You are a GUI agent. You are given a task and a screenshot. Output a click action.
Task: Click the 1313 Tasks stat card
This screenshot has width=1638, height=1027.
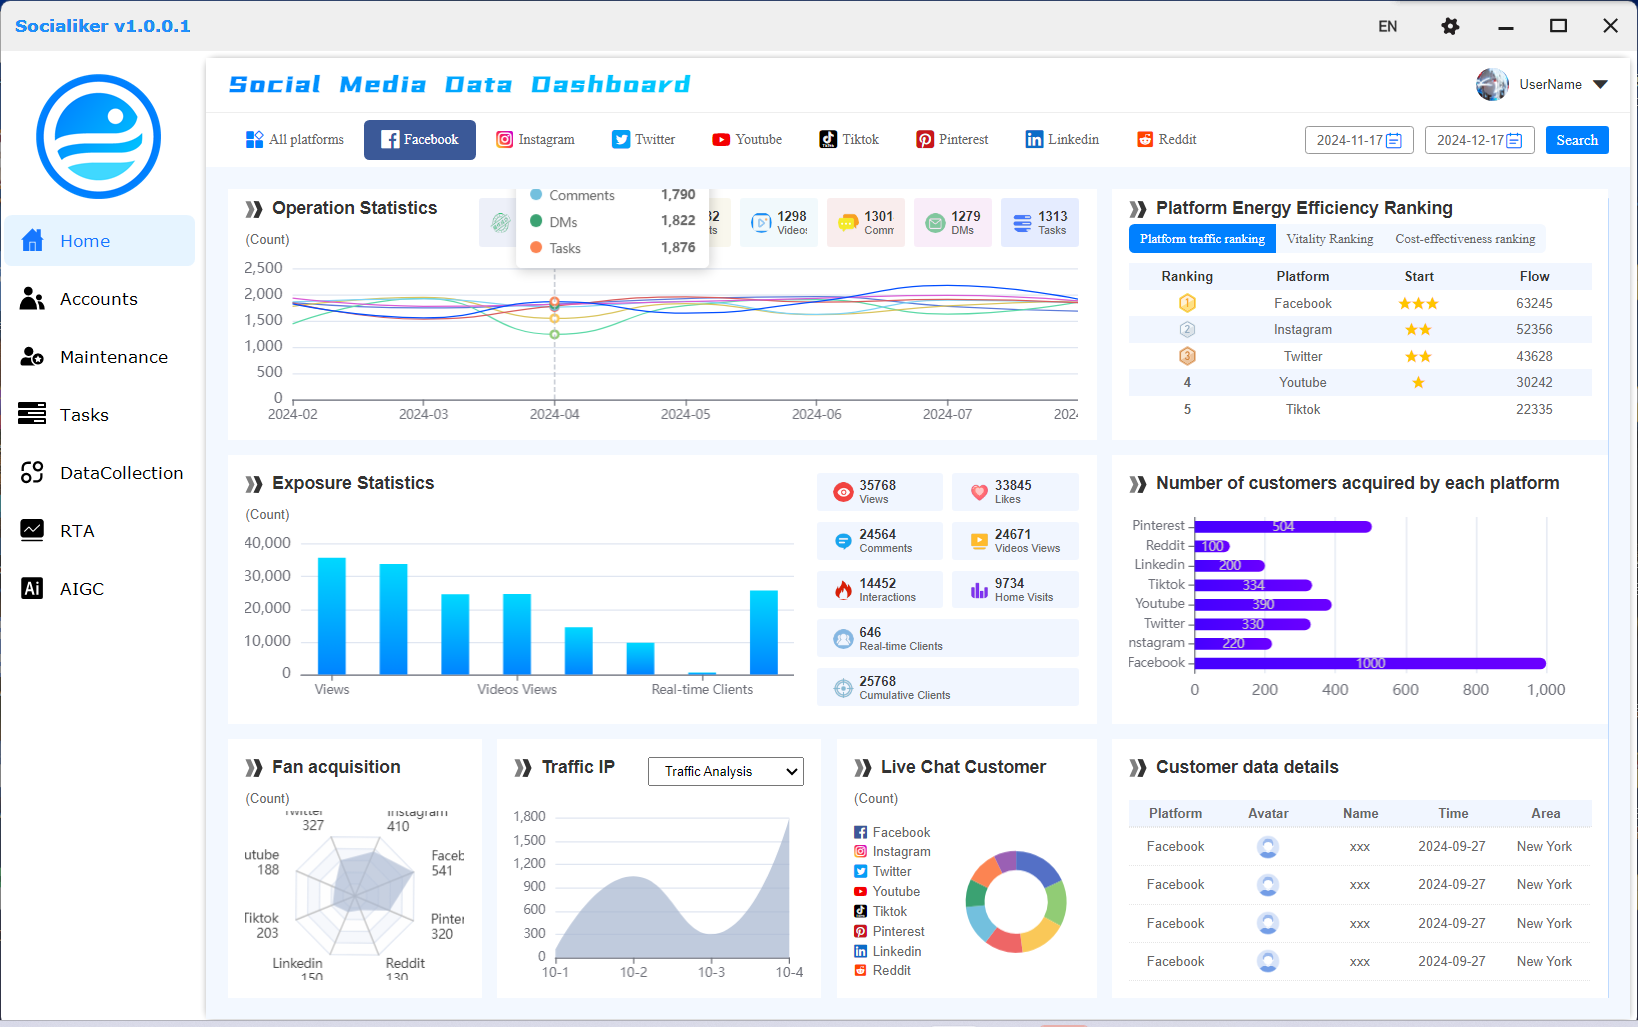[x=1040, y=222]
